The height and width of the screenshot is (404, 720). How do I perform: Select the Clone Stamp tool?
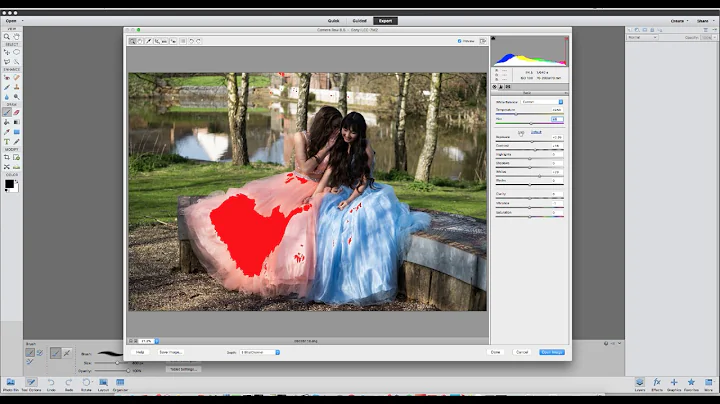(x=17, y=87)
